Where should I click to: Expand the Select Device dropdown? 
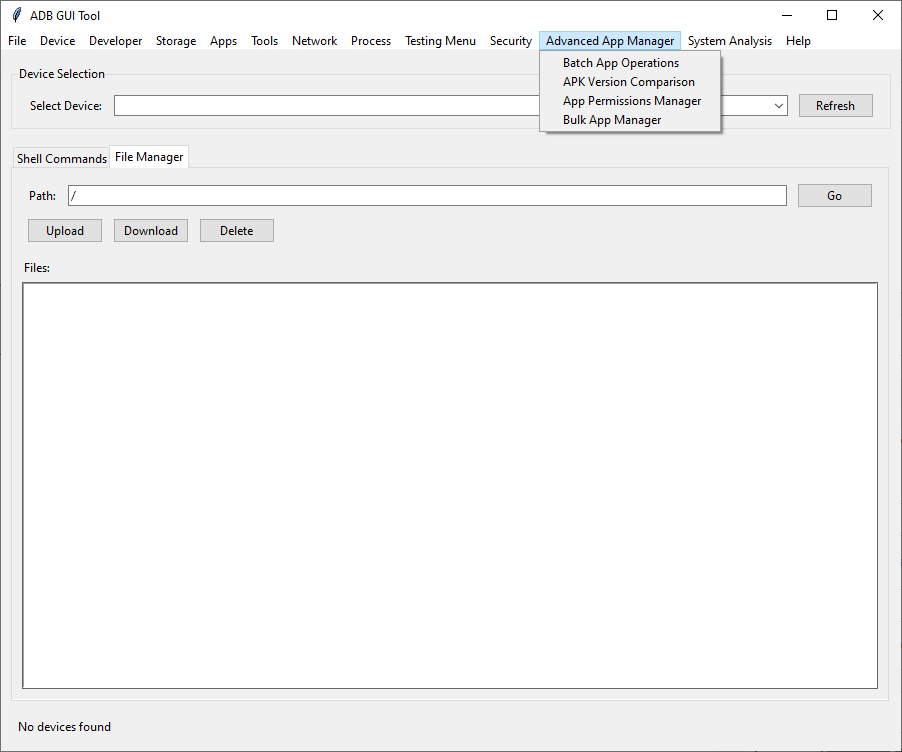(x=778, y=105)
